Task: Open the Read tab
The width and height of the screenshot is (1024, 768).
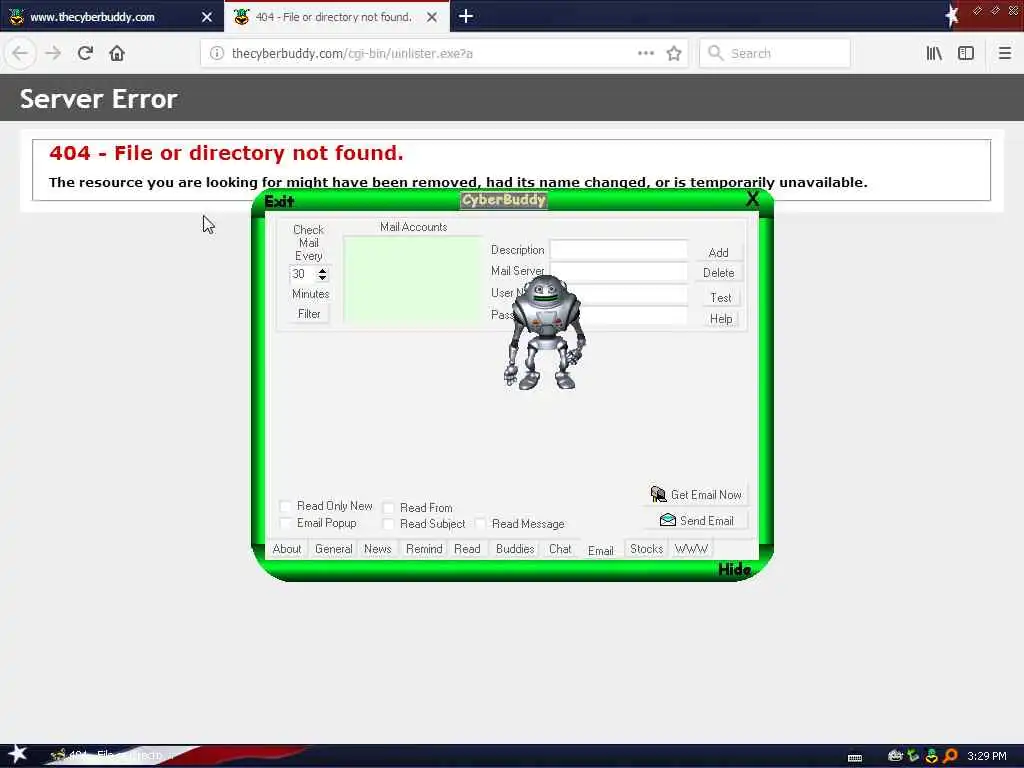Action: point(467,549)
